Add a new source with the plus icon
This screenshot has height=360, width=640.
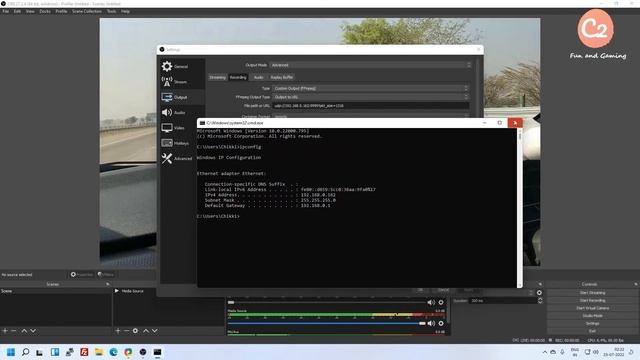(x=118, y=331)
